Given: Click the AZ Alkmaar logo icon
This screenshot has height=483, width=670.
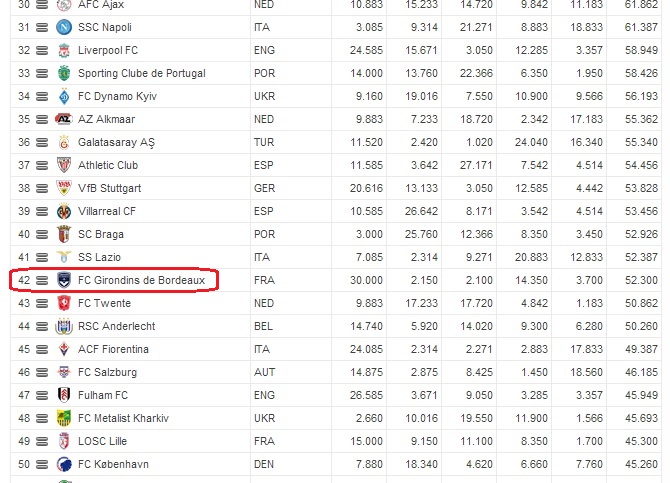Looking at the screenshot, I should [64, 119].
